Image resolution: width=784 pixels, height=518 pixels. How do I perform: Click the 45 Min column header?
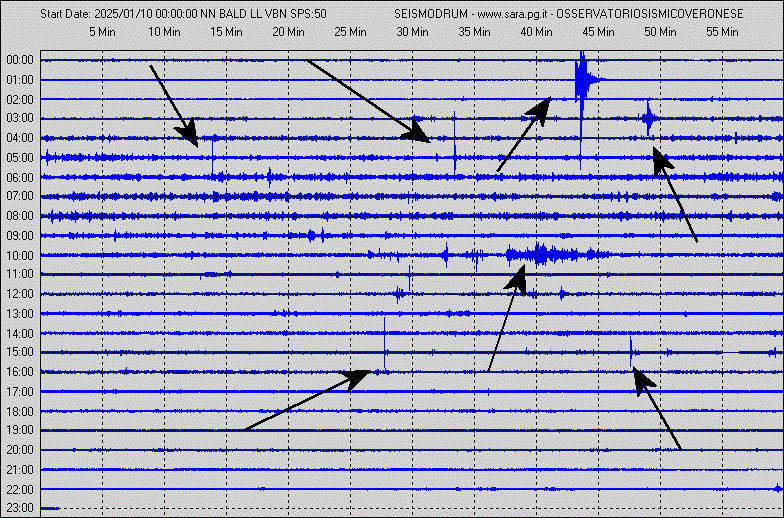point(598,32)
